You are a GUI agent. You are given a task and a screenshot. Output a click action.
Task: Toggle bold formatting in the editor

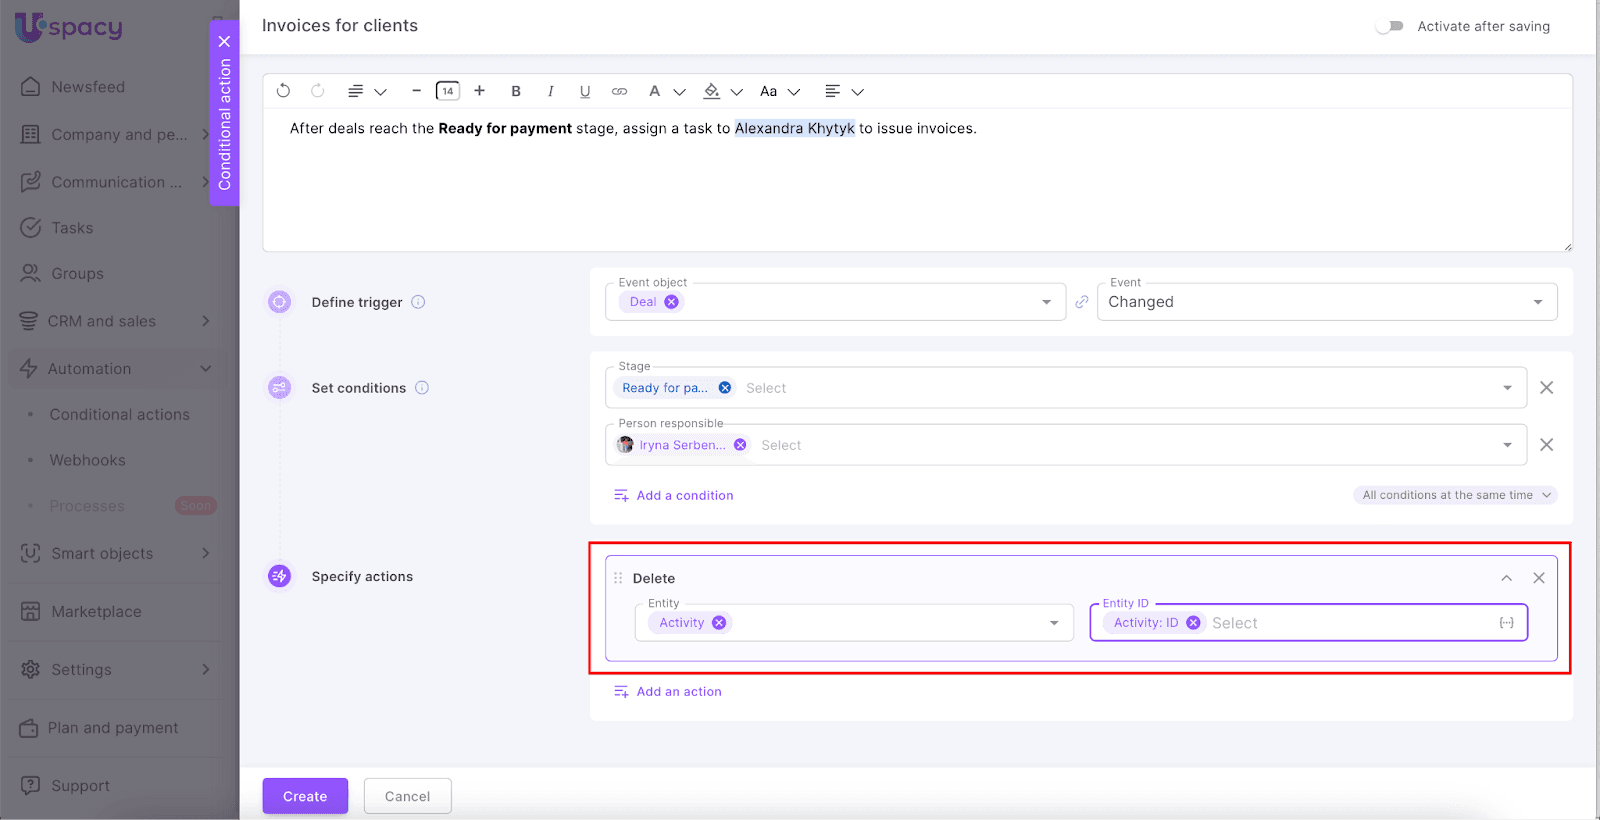[x=516, y=91]
